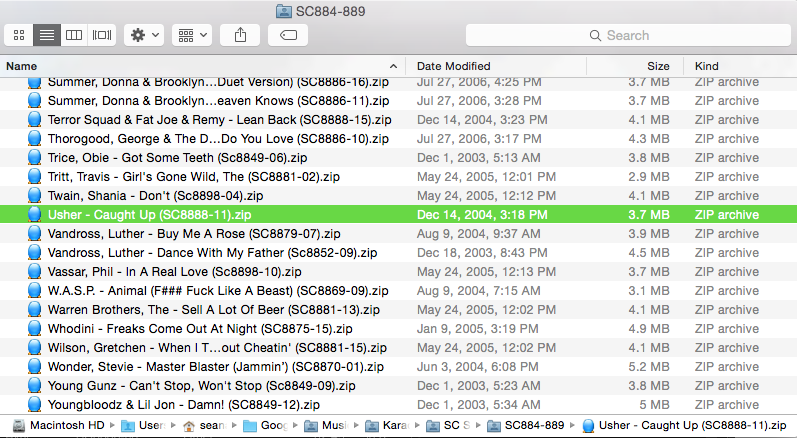This screenshot has width=797, height=438.
Task: Click Usher - Caught Up item in path bar
Action: pyautogui.click(x=684, y=425)
